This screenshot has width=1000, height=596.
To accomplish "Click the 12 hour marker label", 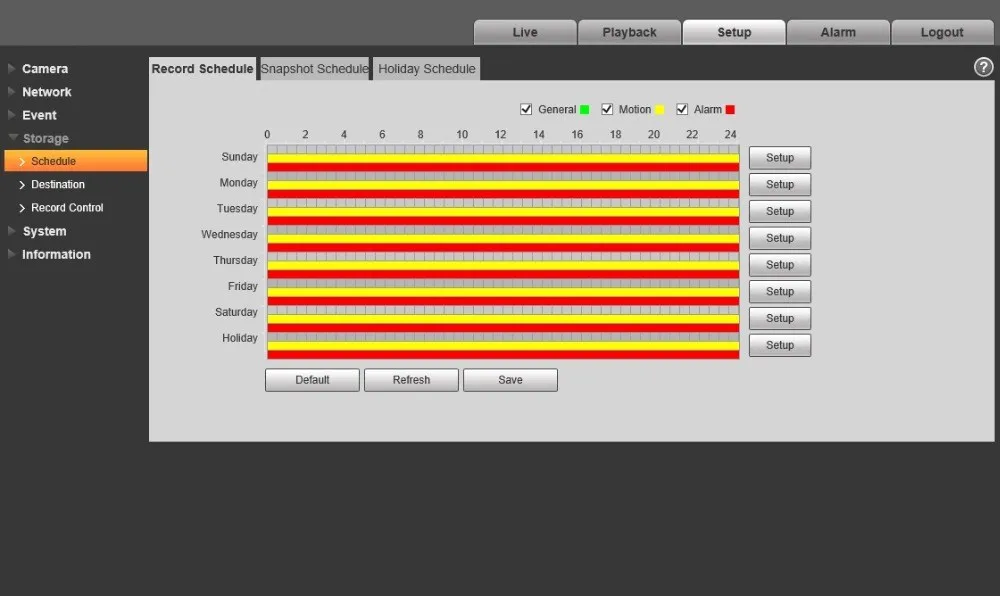I will coord(500,134).
